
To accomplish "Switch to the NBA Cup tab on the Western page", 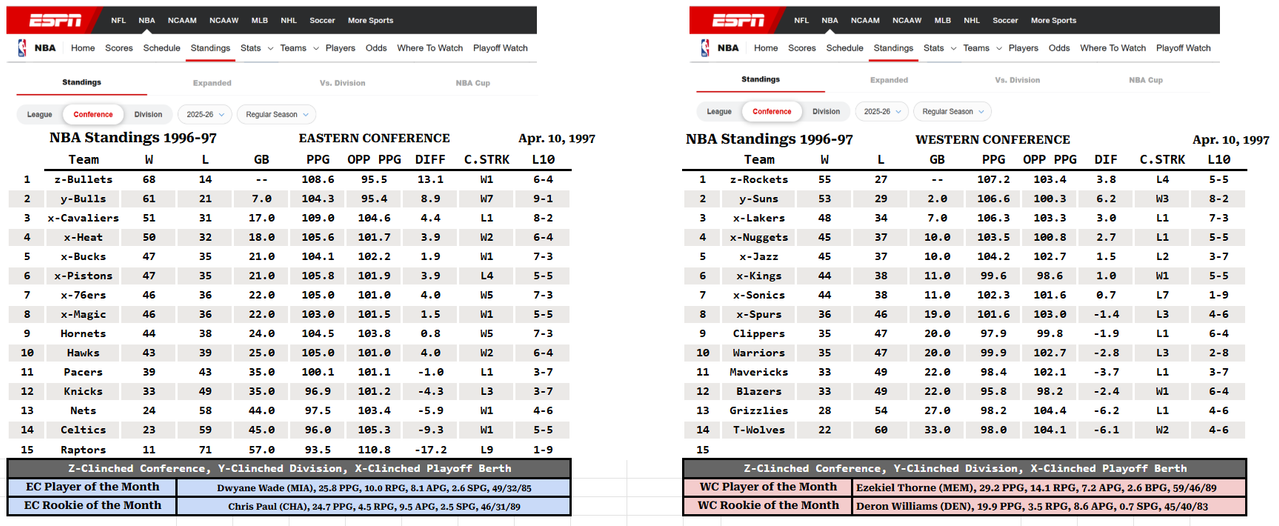I will click(1145, 80).
